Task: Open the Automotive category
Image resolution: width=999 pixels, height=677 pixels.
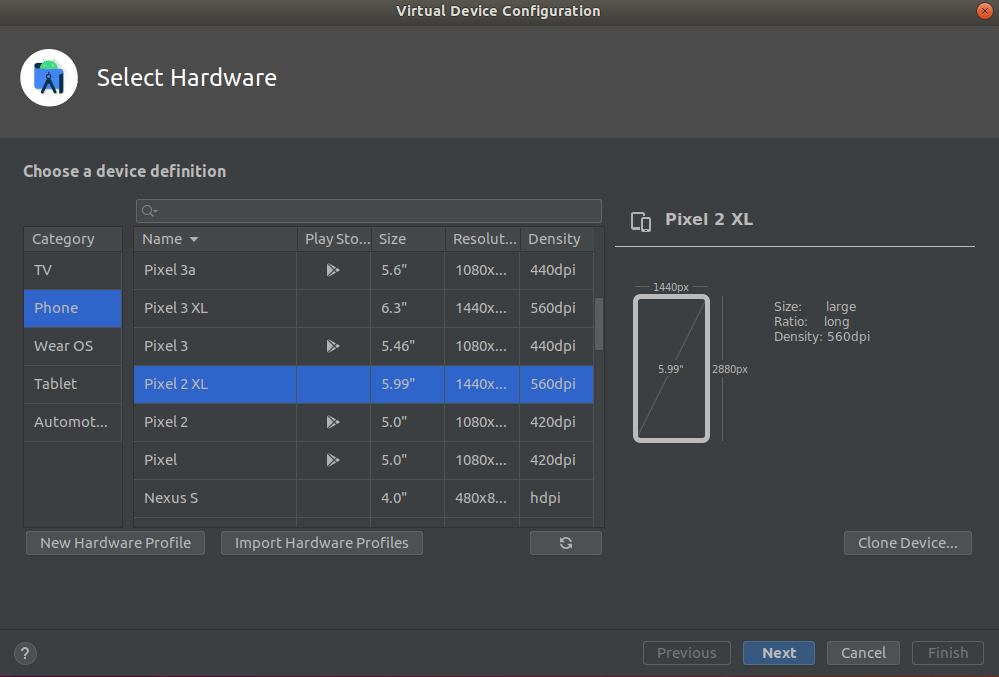Action: (x=73, y=422)
